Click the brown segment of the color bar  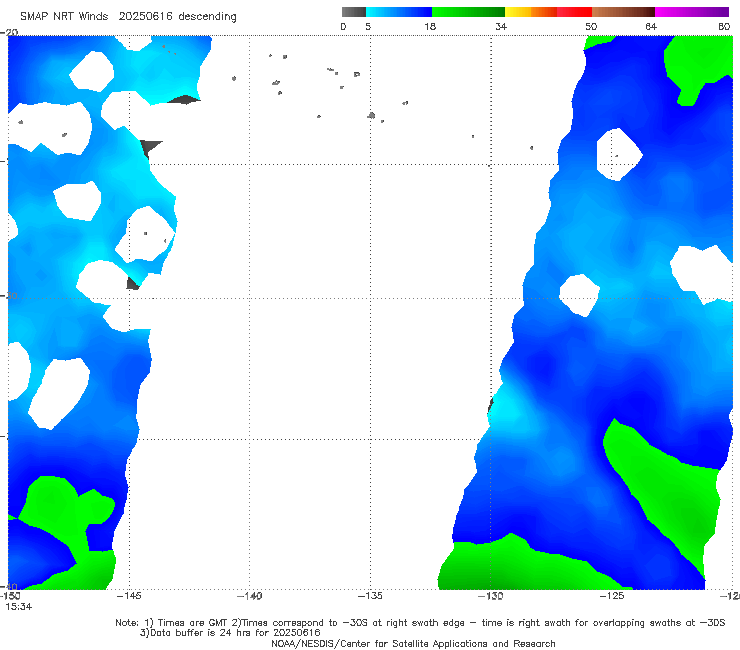[623, 12]
